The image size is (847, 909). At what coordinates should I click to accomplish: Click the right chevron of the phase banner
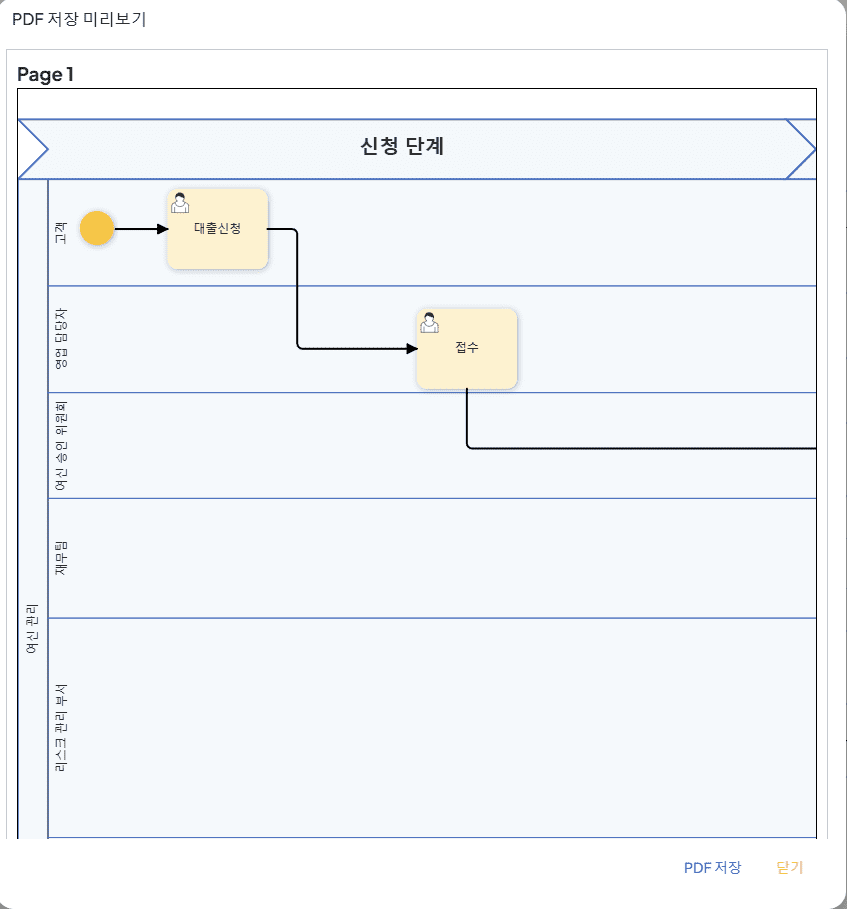coord(801,149)
